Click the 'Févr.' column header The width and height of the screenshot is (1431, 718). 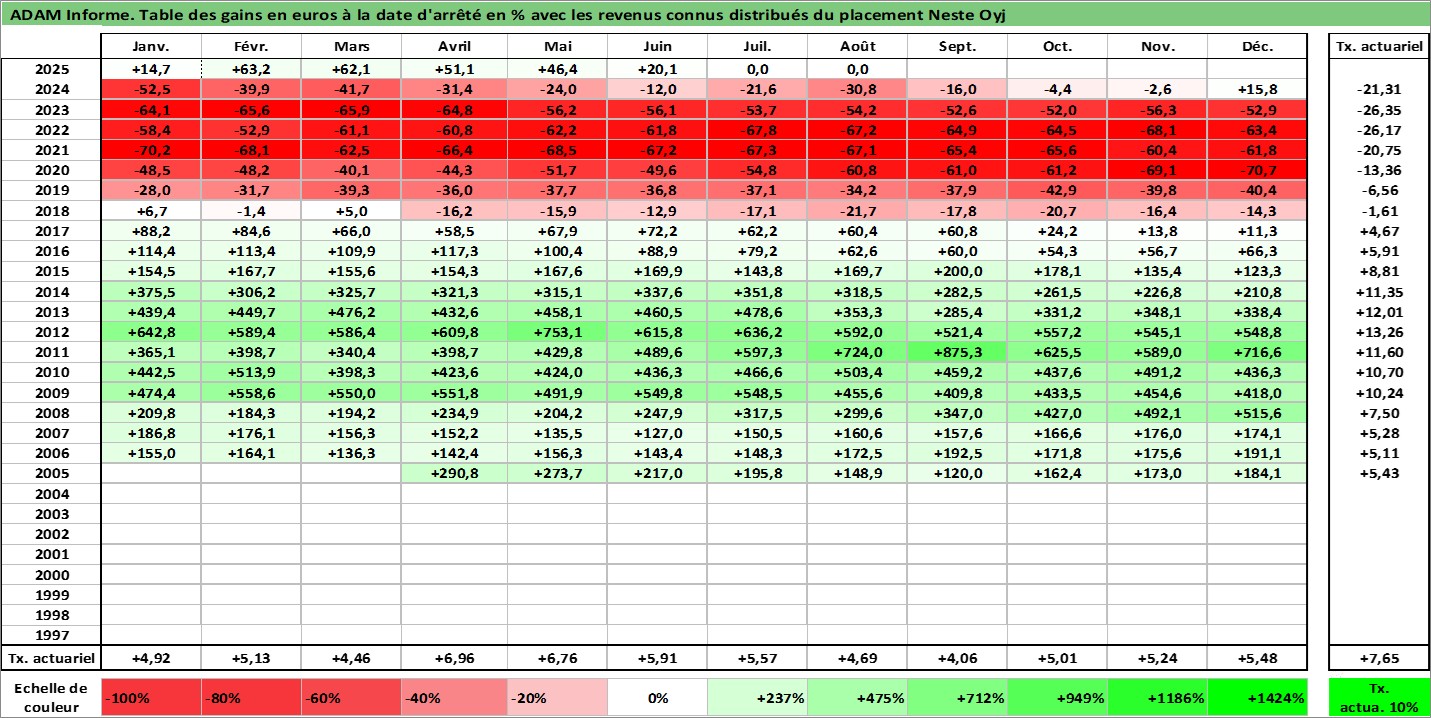pos(251,47)
